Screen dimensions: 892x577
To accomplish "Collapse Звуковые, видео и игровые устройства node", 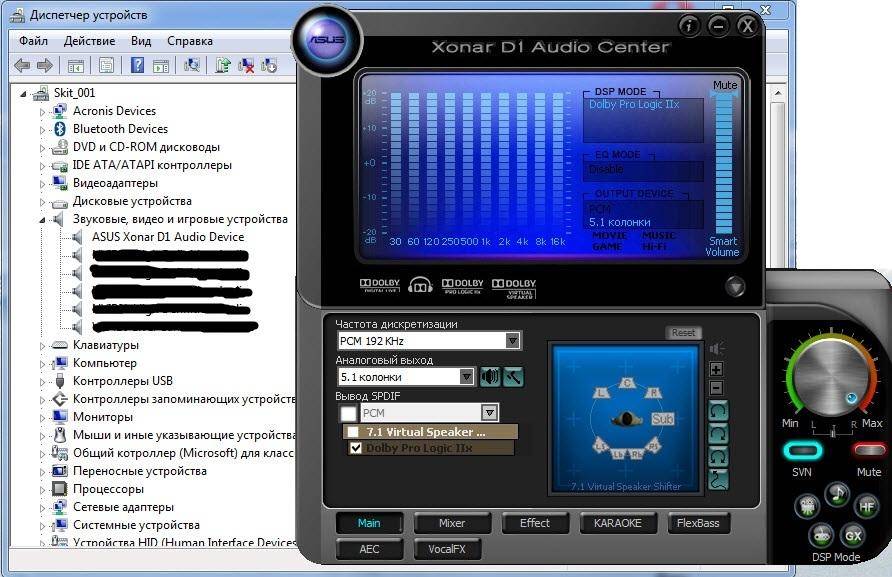I will pyautogui.click(x=42, y=220).
